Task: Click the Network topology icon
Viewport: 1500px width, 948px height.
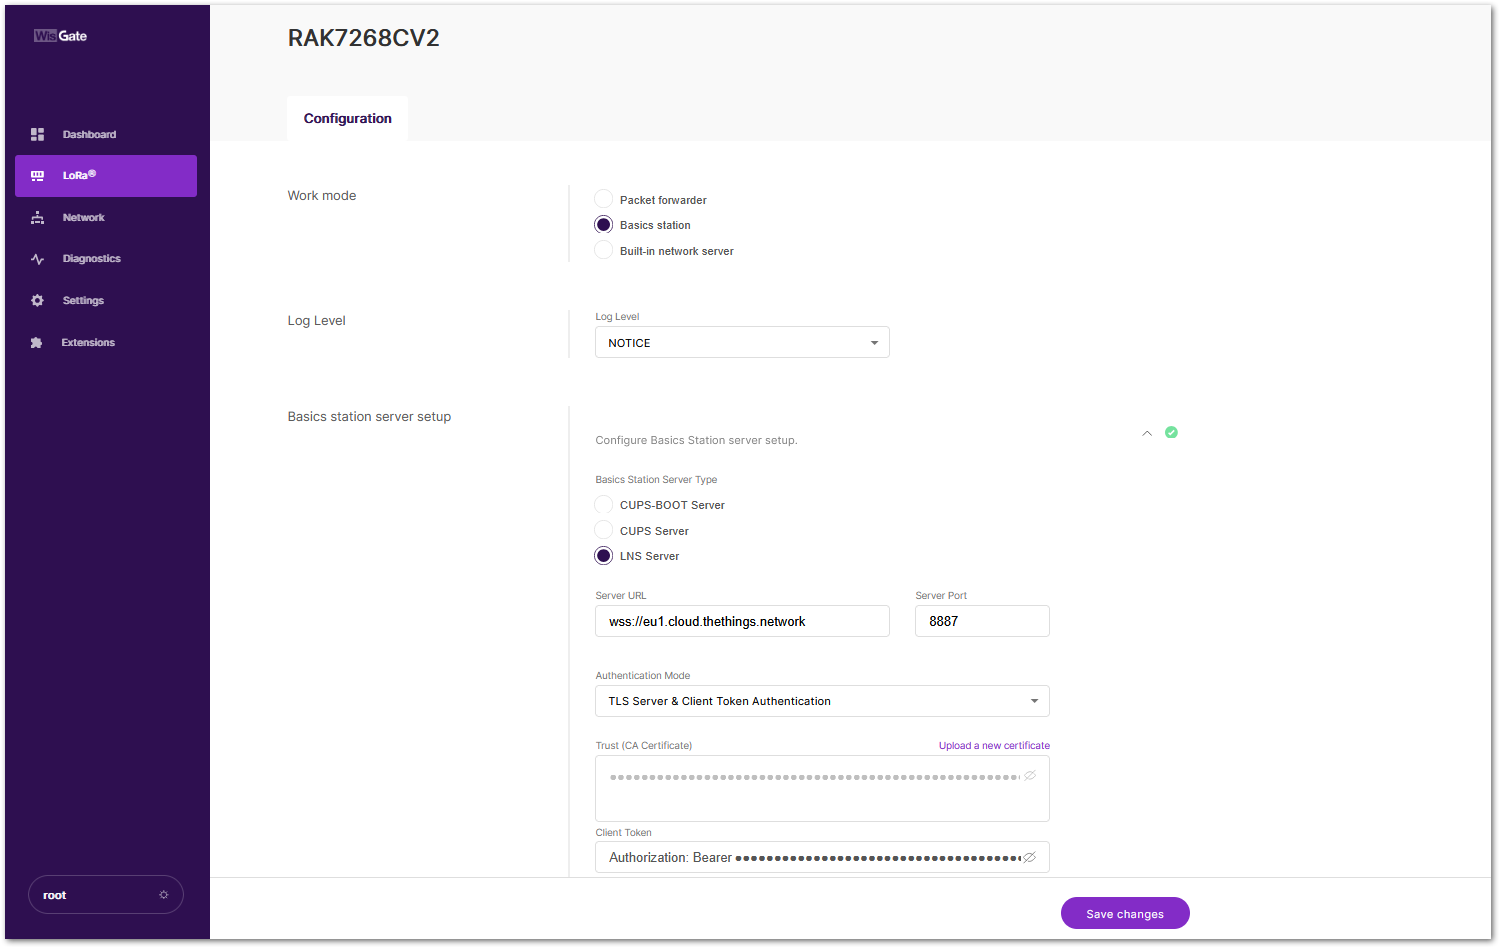Action: (x=37, y=217)
